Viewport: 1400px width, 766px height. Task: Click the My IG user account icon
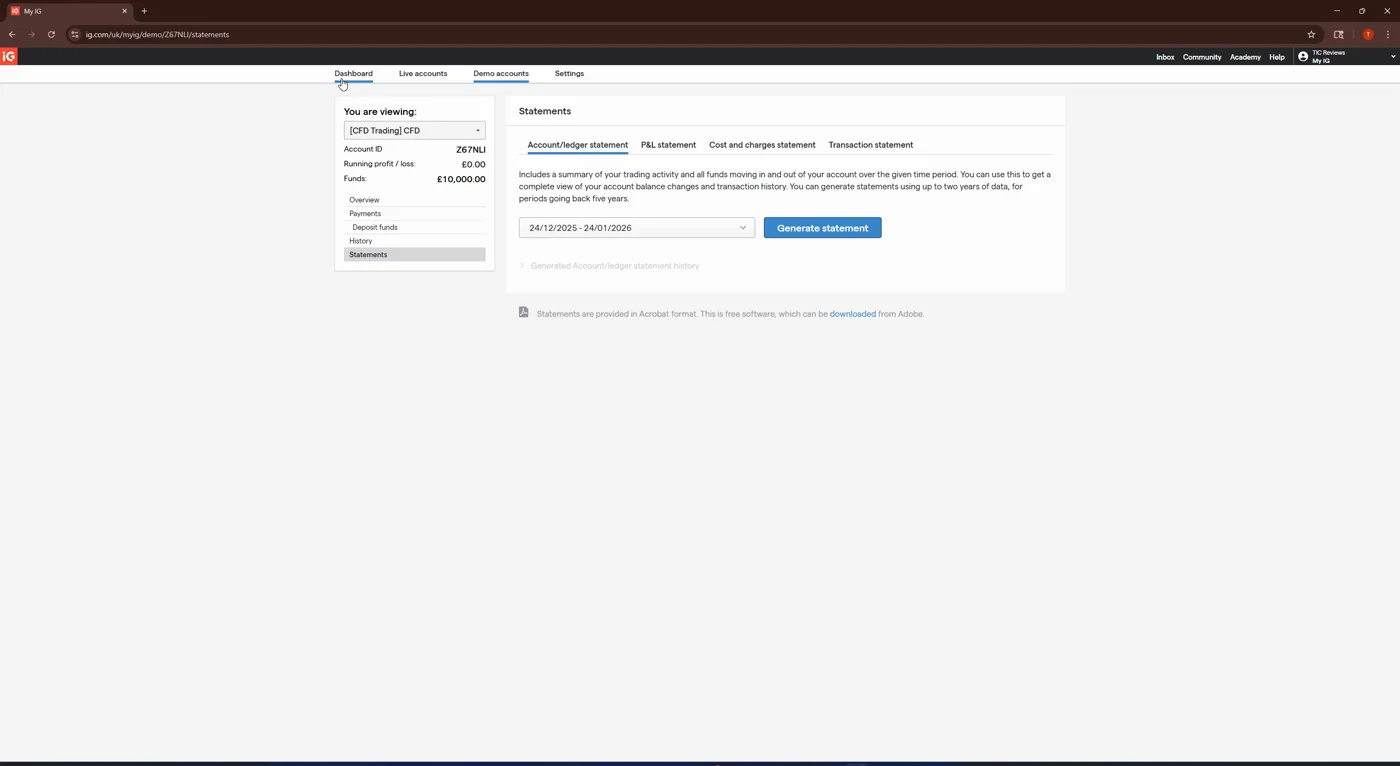tap(1303, 56)
